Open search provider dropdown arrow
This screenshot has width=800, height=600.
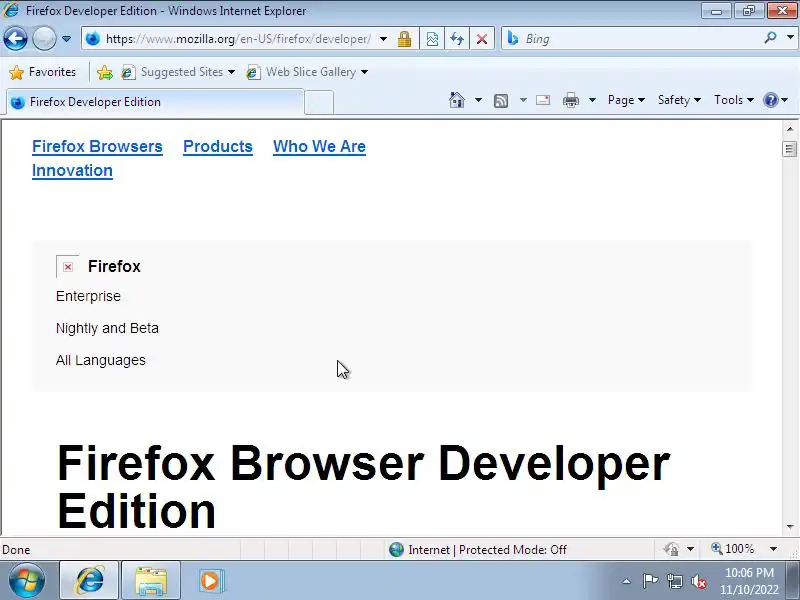pos(790,38)
